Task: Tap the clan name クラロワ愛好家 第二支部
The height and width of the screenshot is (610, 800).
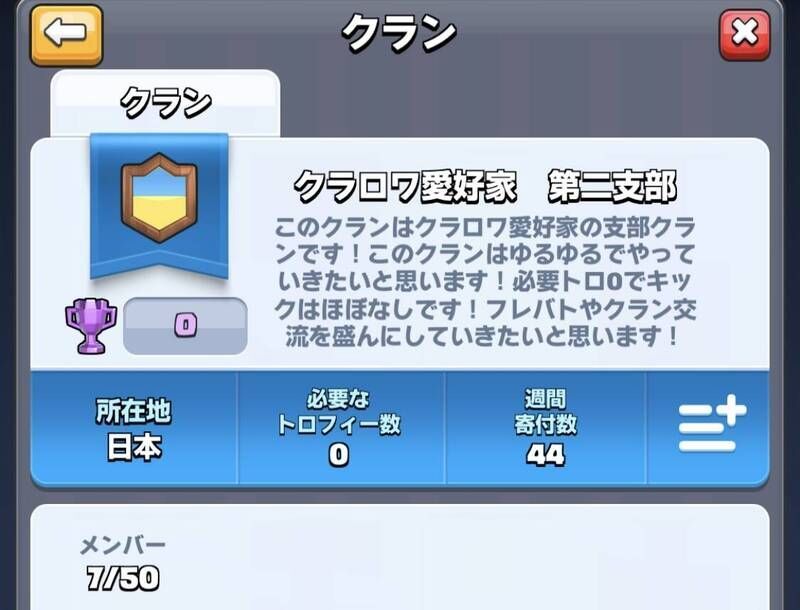Action: coord(485,187)
